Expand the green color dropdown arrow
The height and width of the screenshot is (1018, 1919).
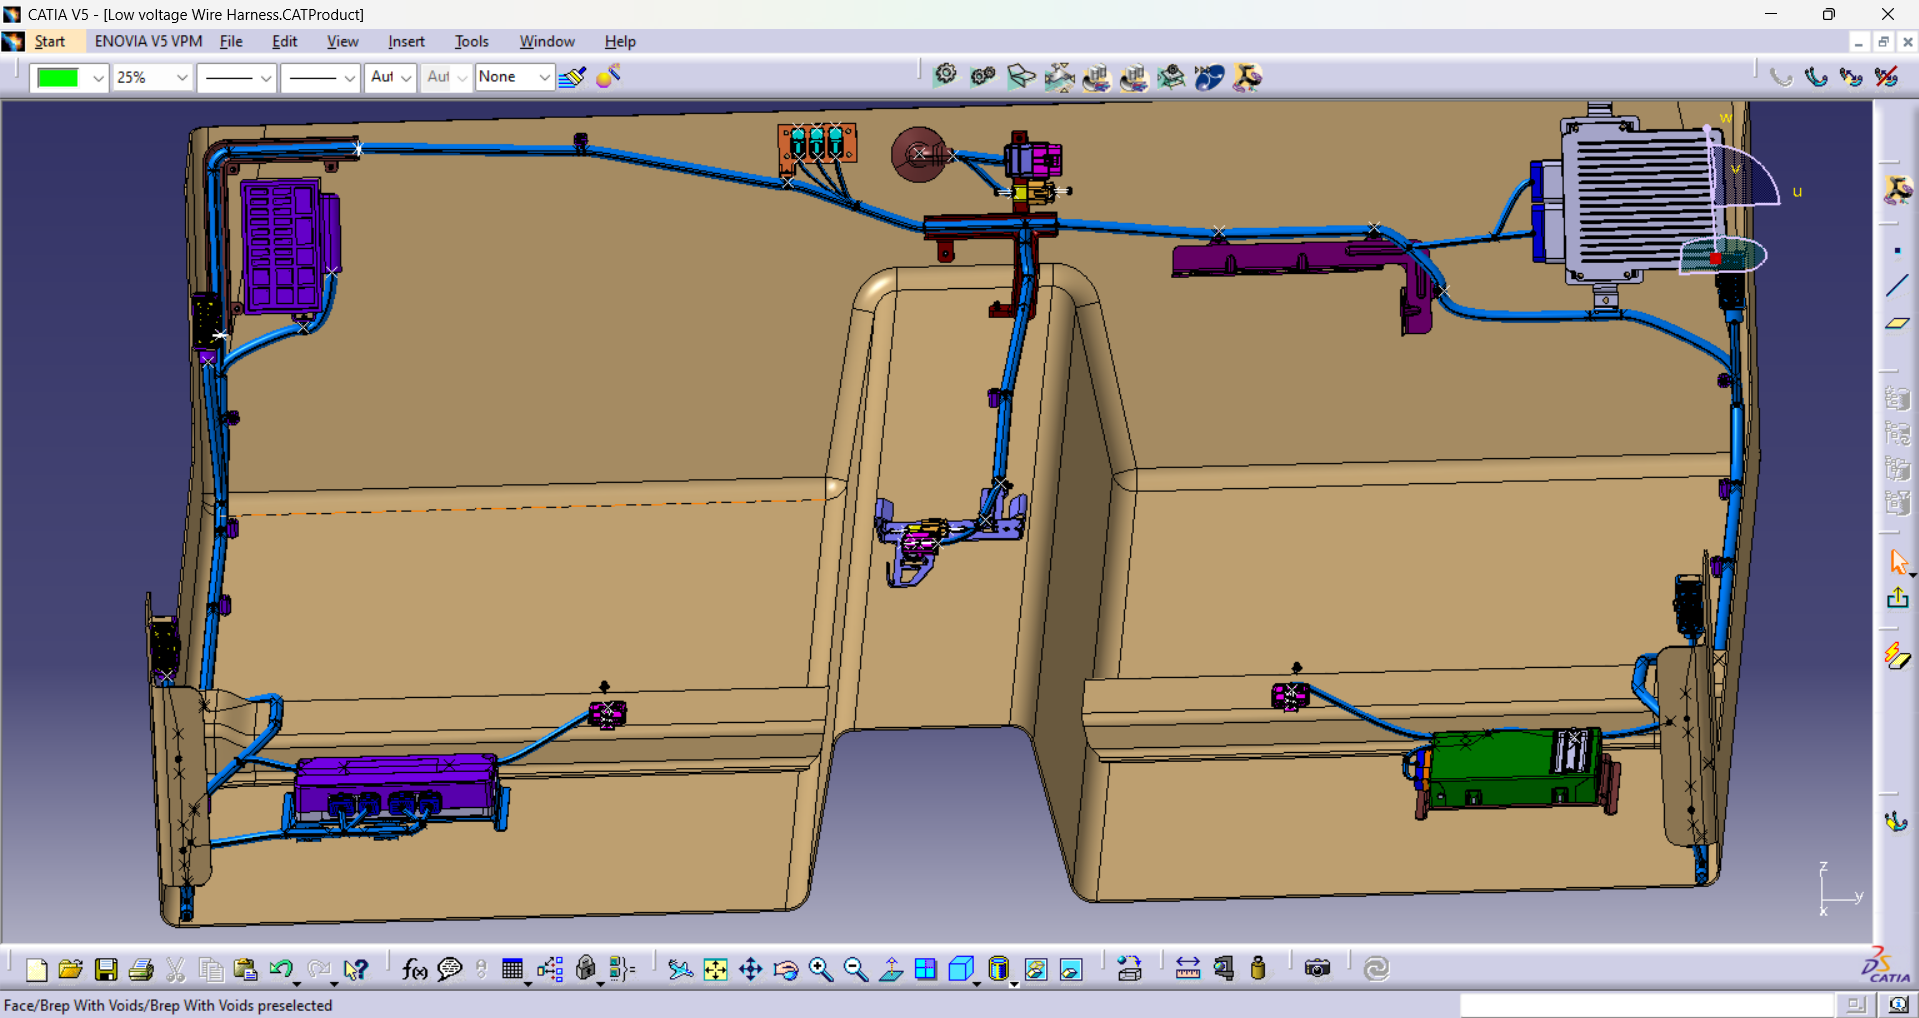pos(97,77)
